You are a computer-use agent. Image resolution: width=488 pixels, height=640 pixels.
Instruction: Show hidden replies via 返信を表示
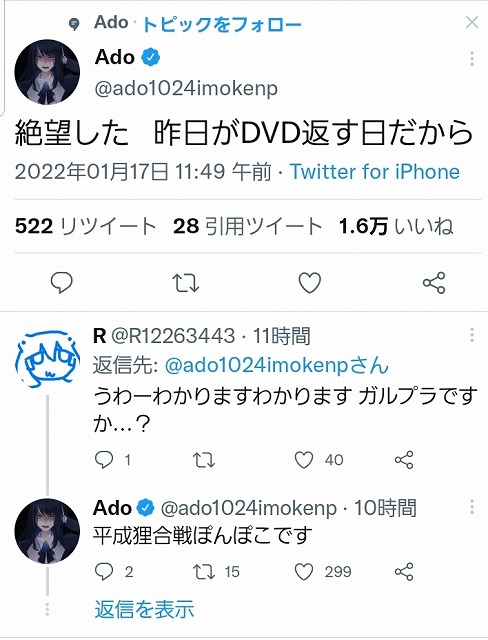point(144,609)
